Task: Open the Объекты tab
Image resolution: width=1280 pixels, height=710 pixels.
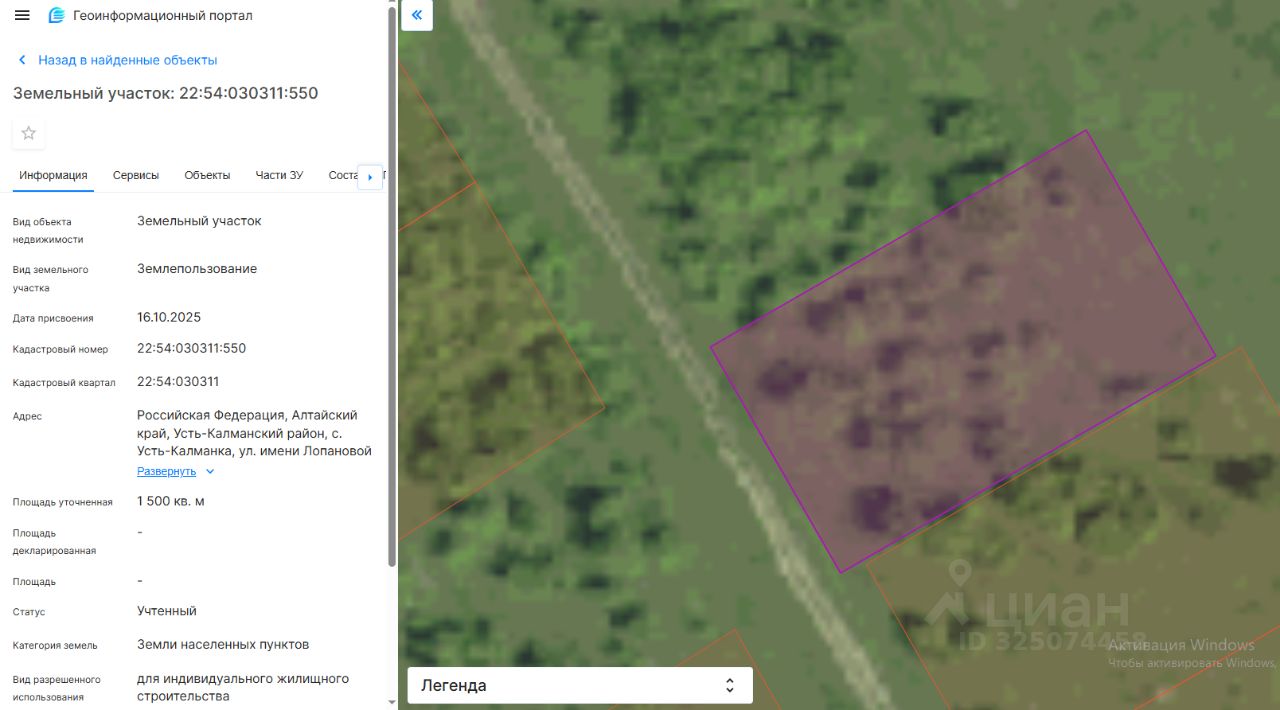Action: (207, 175)
